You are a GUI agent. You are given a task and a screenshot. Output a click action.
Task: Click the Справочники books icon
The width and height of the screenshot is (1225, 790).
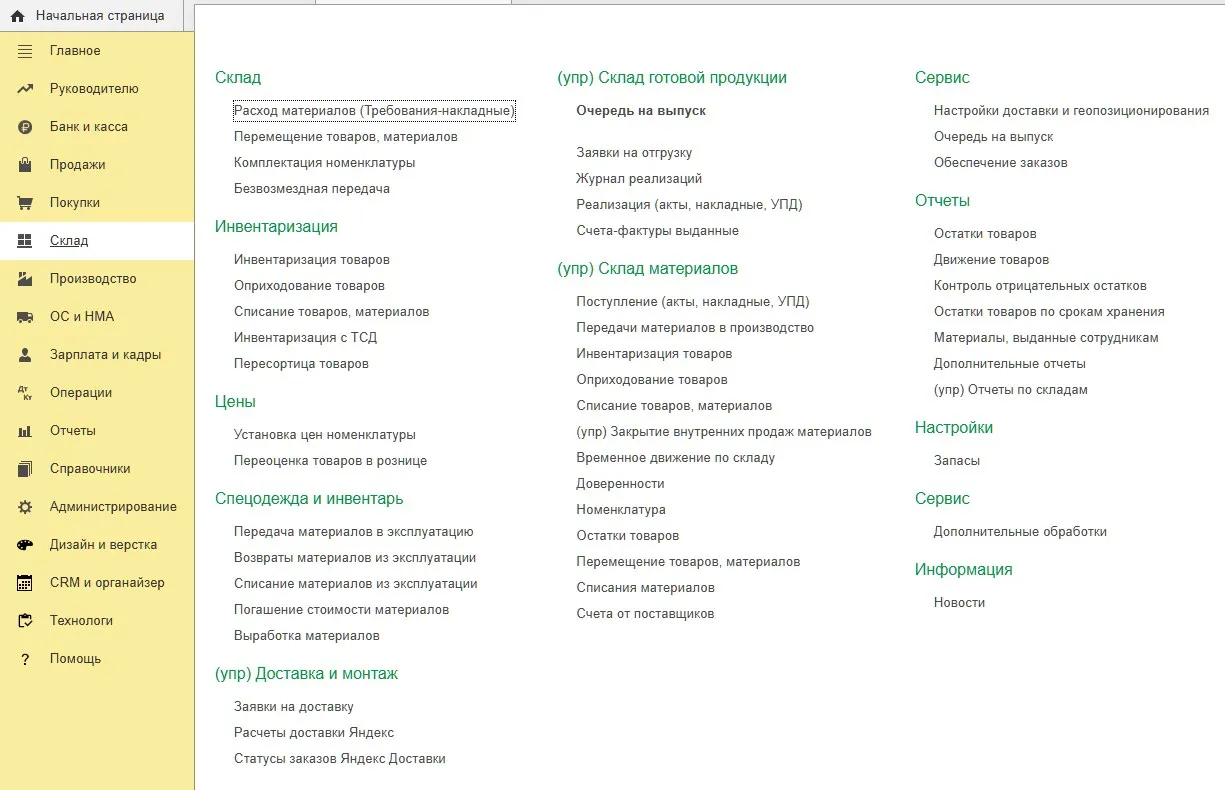click(26, 469)
